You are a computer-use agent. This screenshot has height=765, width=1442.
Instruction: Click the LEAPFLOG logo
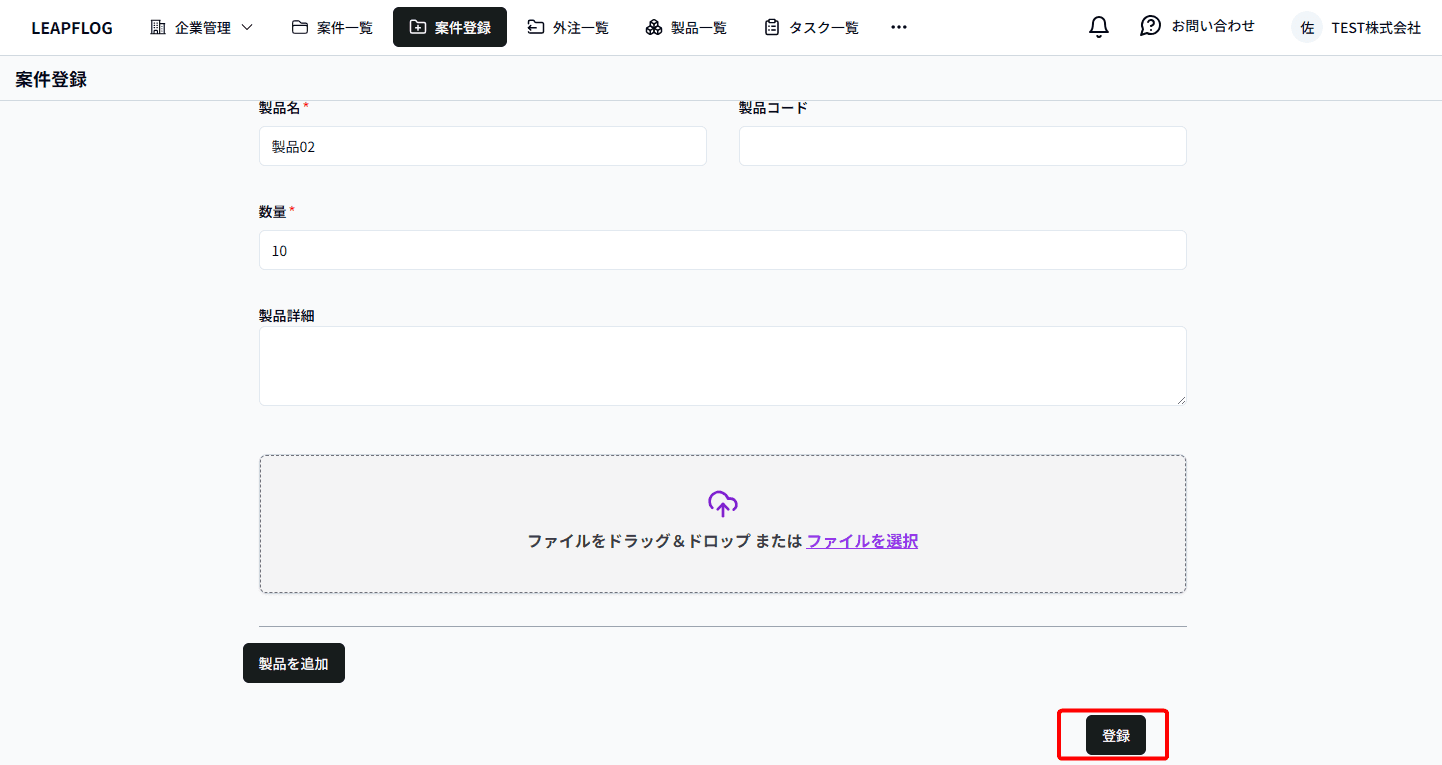tap(71, 27)
